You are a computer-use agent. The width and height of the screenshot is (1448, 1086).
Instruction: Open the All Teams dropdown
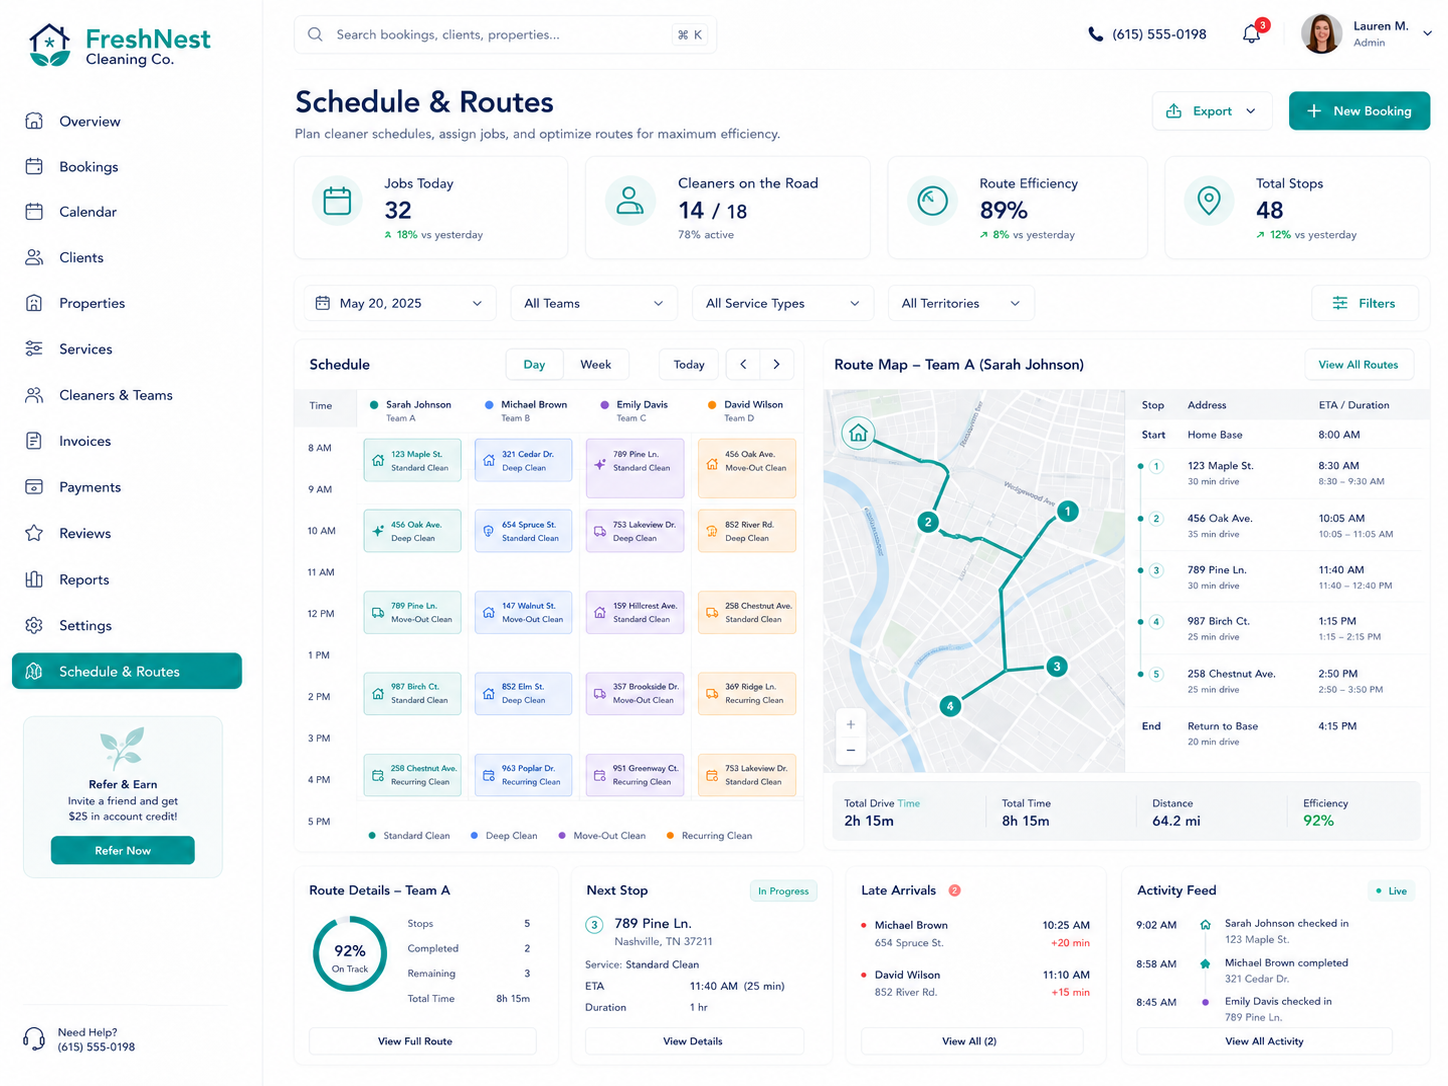[594, 303]
